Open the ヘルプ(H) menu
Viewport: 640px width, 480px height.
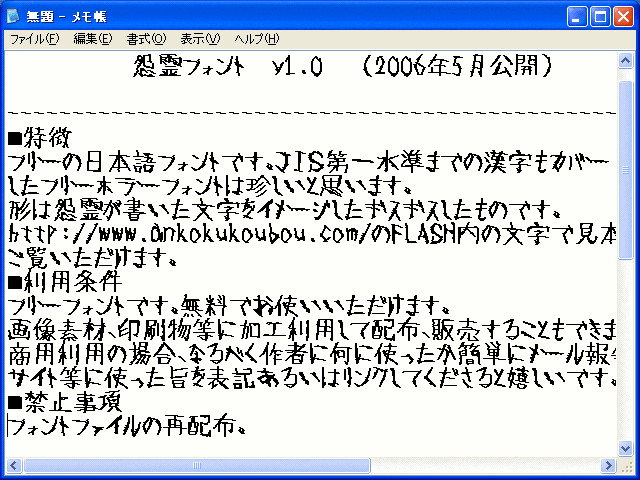click(x=257, y=39)
